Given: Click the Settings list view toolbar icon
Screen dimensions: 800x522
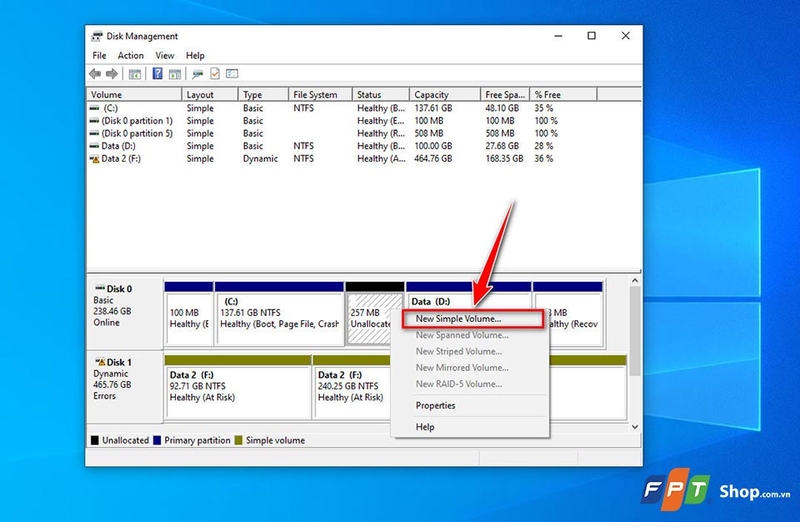Looking at the screenshot, I should pyautogui.click(x=232, y=73).
